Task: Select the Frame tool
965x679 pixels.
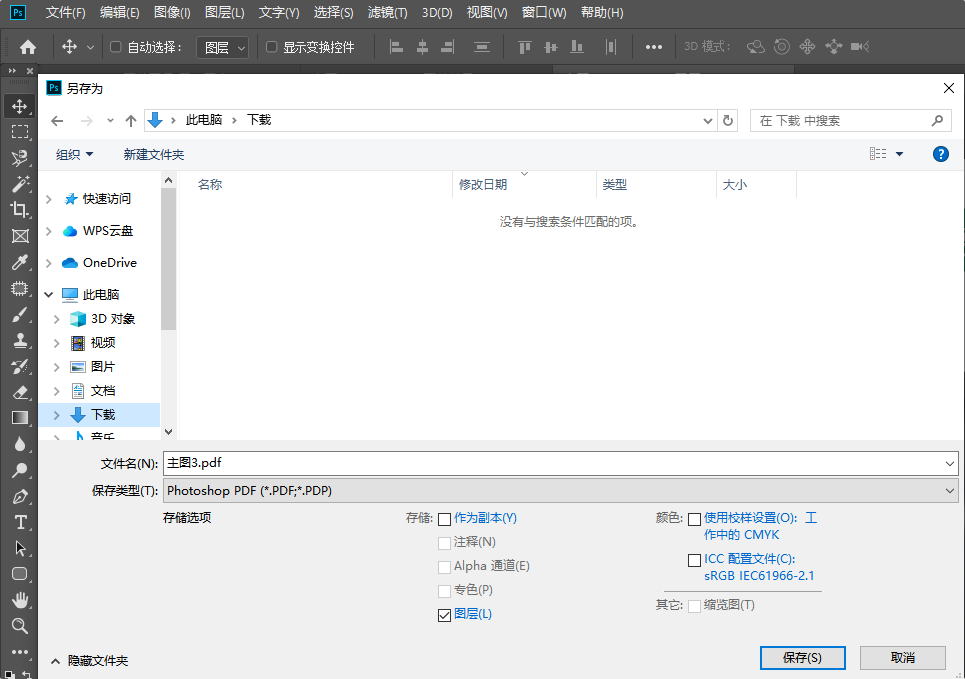Action: click(x=19, y=236)
